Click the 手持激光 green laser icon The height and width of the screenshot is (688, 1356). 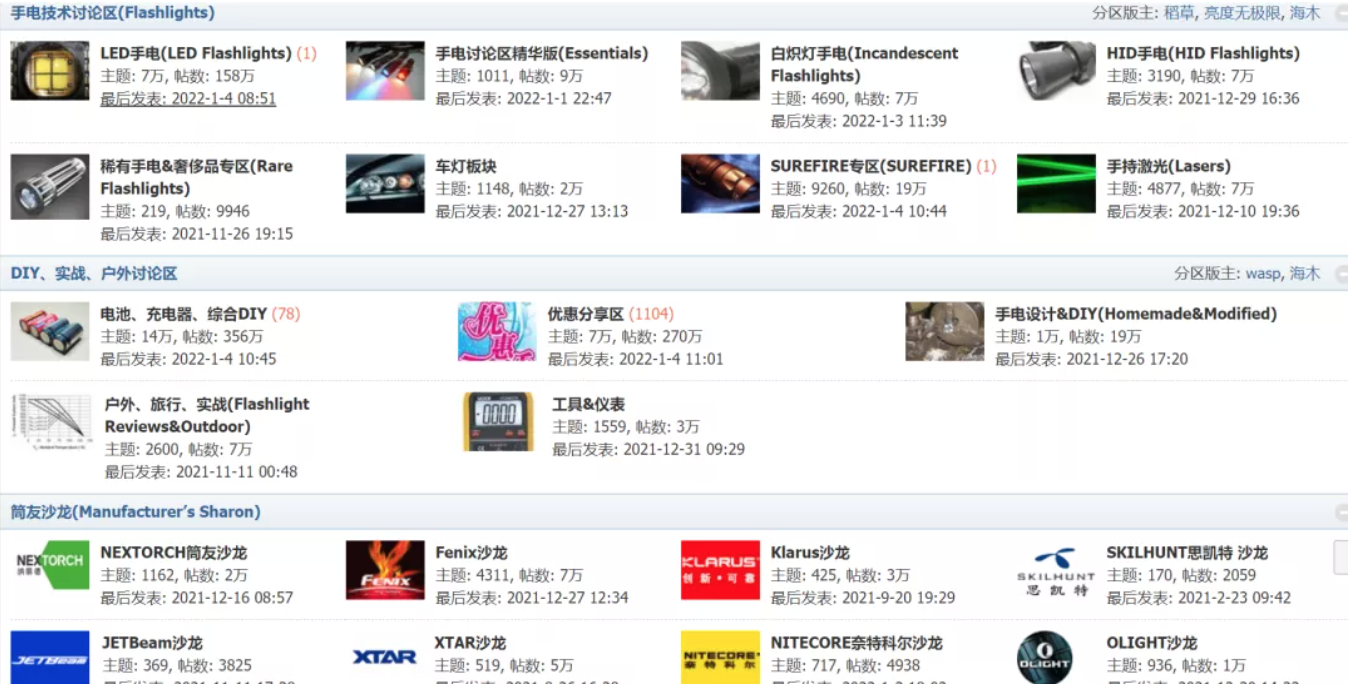pos(1056,184)
